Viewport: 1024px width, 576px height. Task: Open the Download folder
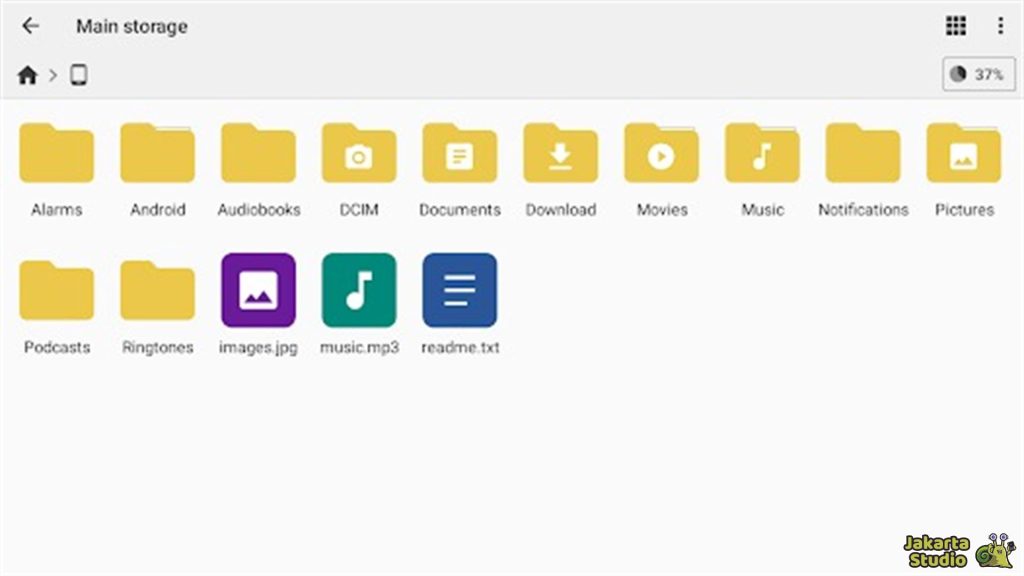click(x=560, y=155)
